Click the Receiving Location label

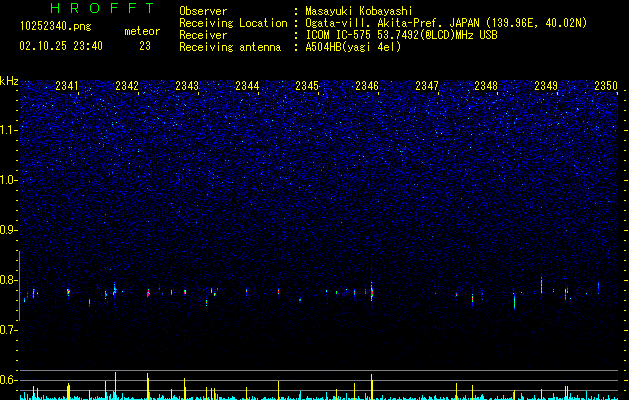pos(233,23)
